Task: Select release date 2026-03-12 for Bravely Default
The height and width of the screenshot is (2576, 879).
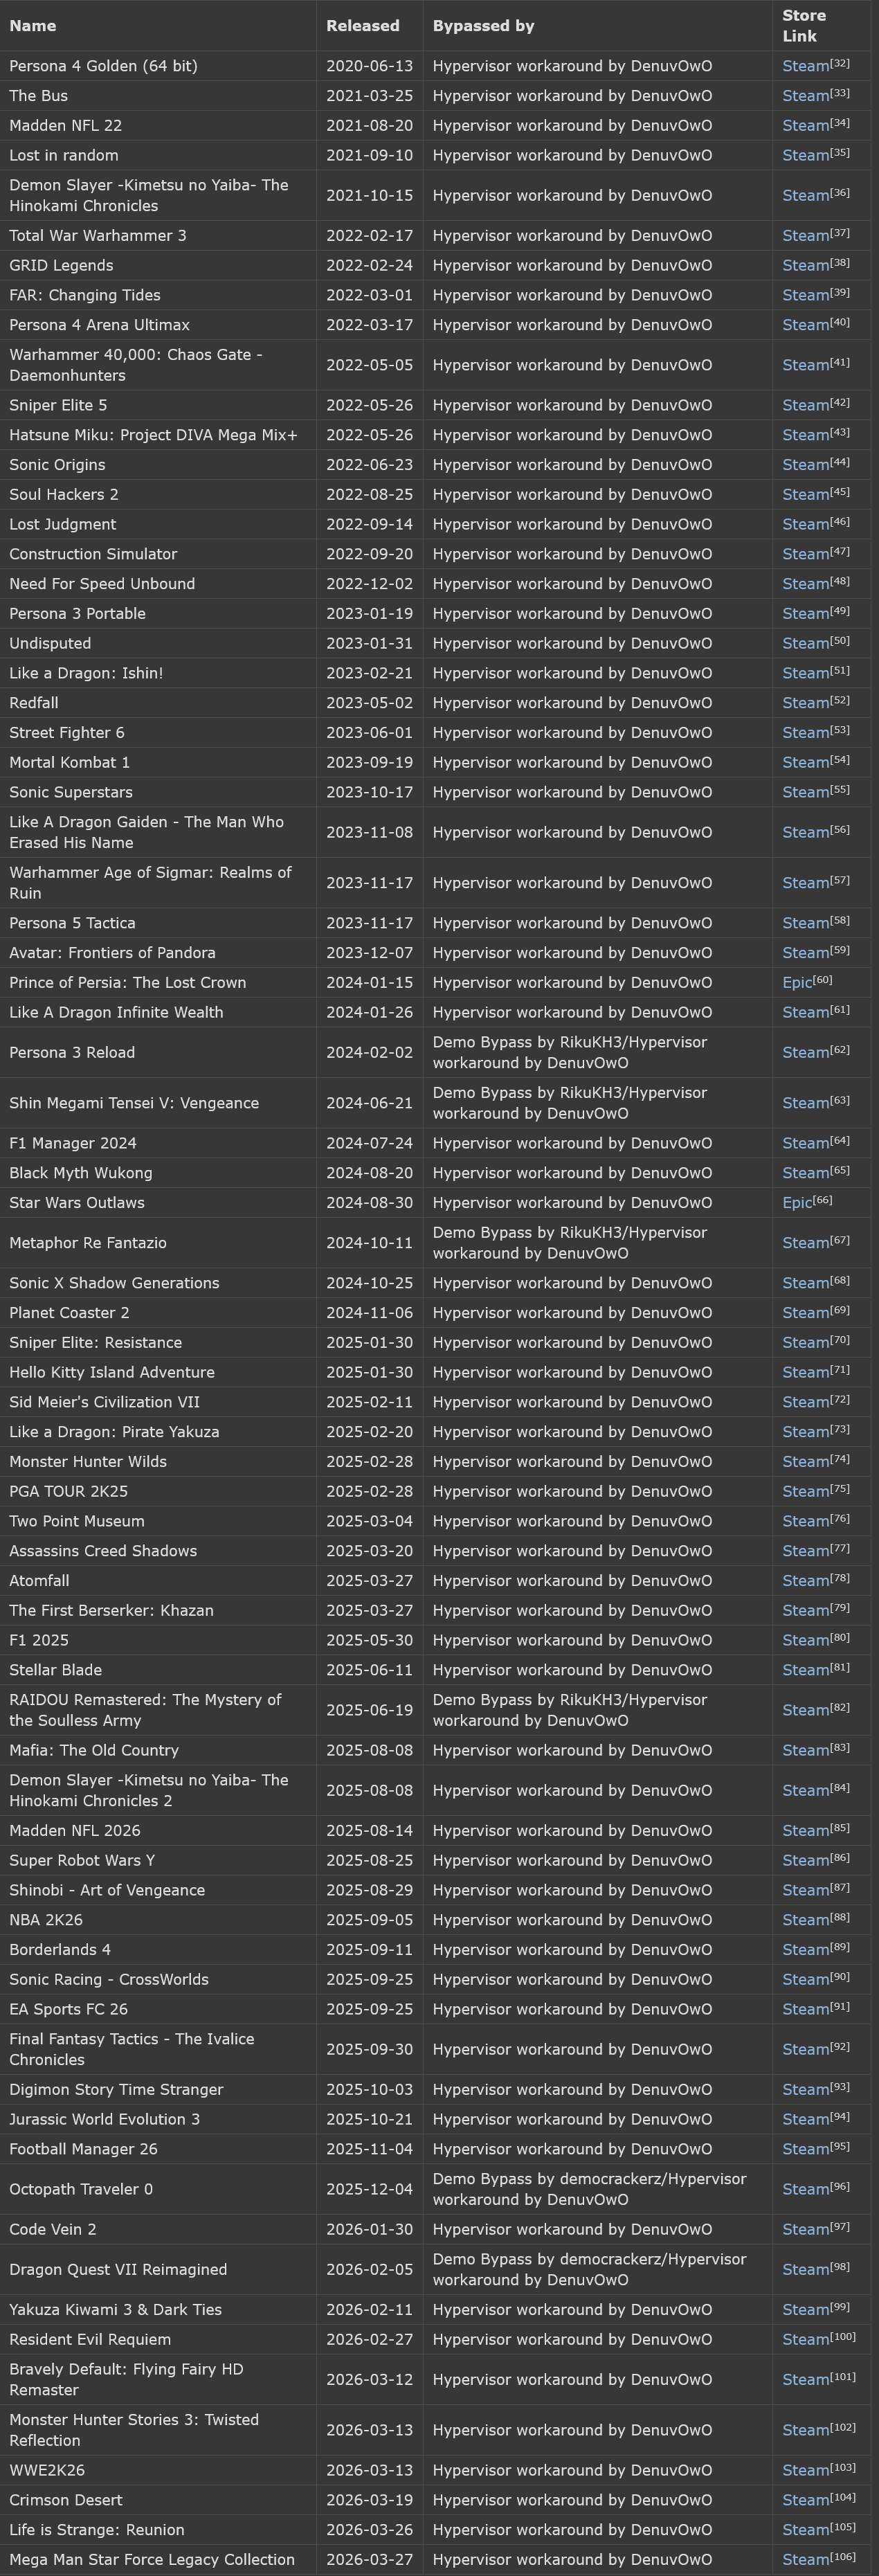Action: click(369, 2380)
